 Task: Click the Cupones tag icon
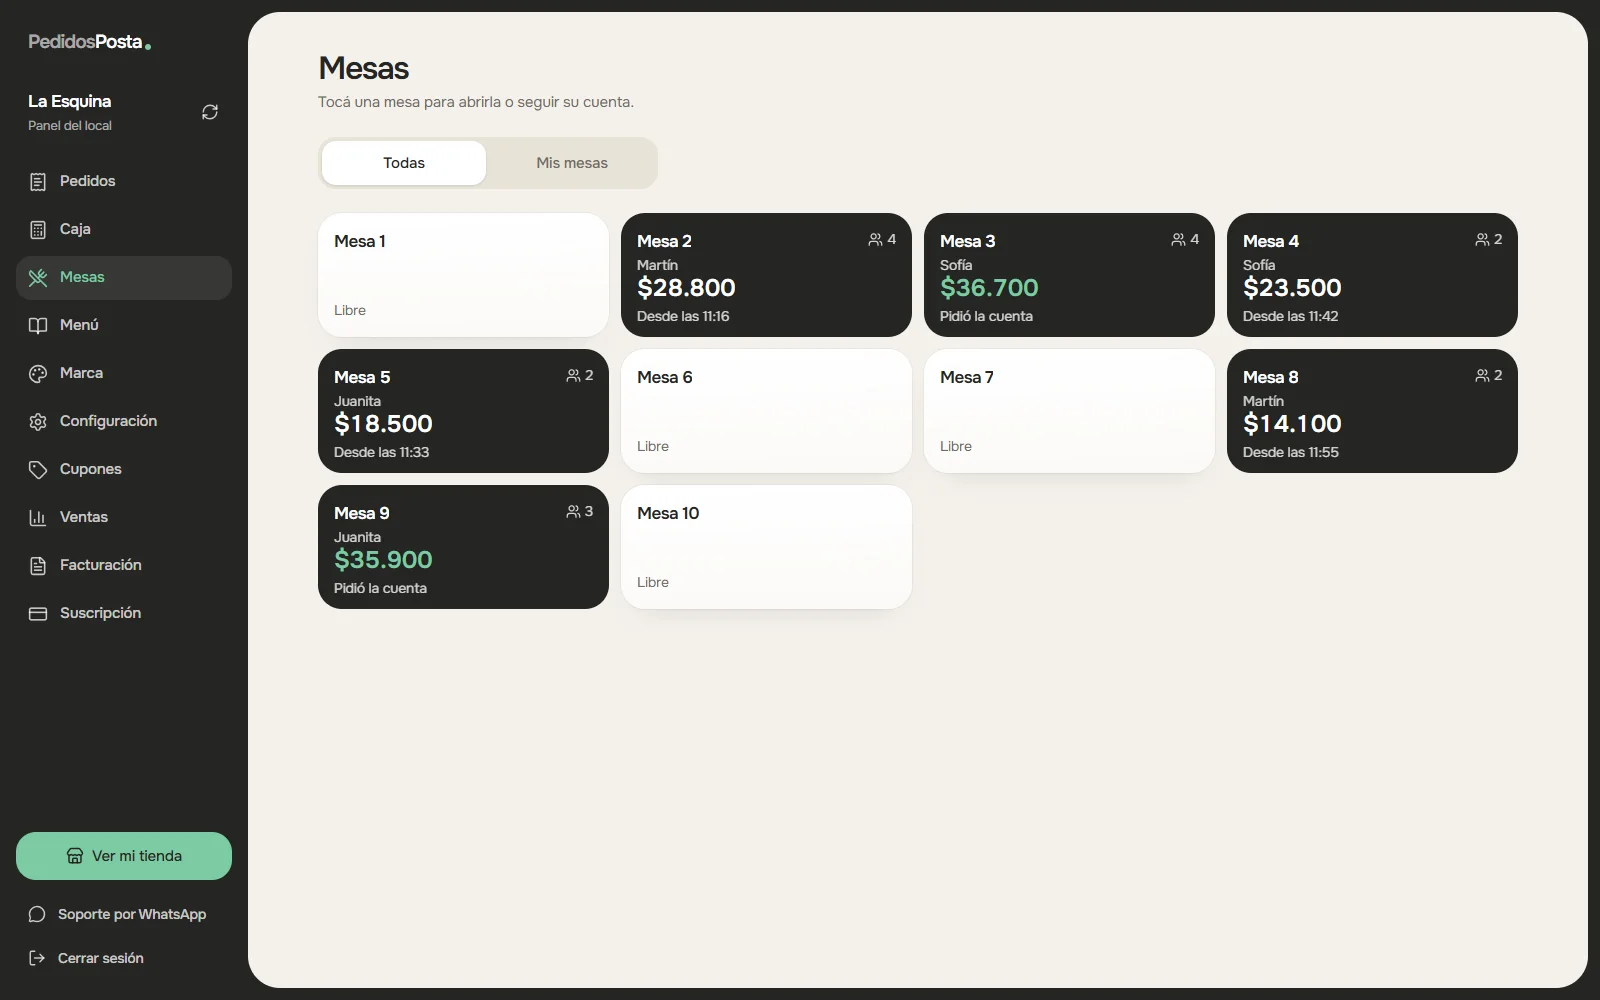38,469
